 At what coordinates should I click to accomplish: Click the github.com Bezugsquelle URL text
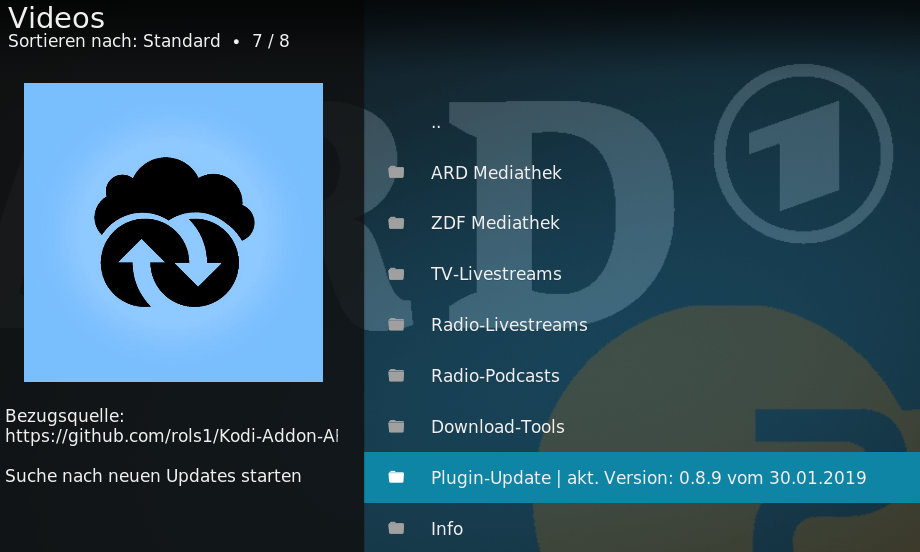(x=171, y=436)
